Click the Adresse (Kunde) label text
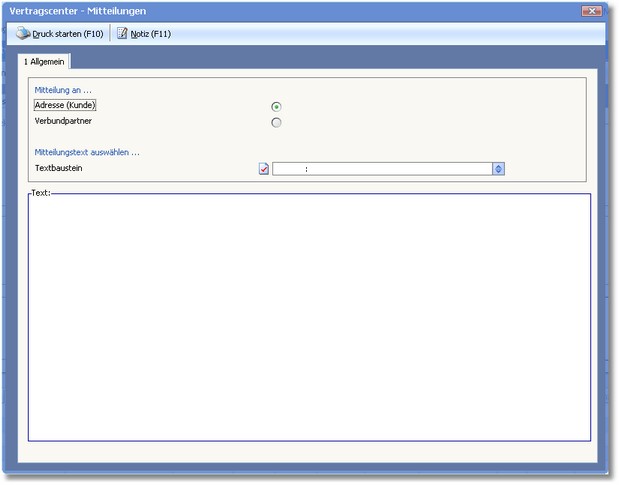This screenshot has height=485, width=619. (66, 105)
